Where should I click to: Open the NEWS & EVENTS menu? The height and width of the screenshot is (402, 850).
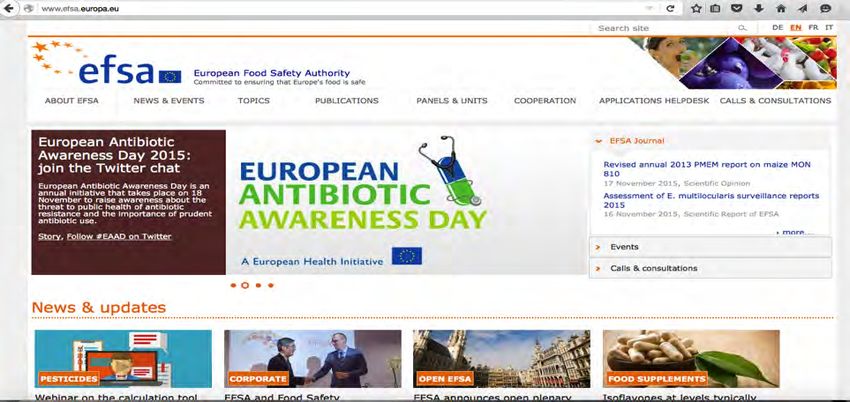169,101
